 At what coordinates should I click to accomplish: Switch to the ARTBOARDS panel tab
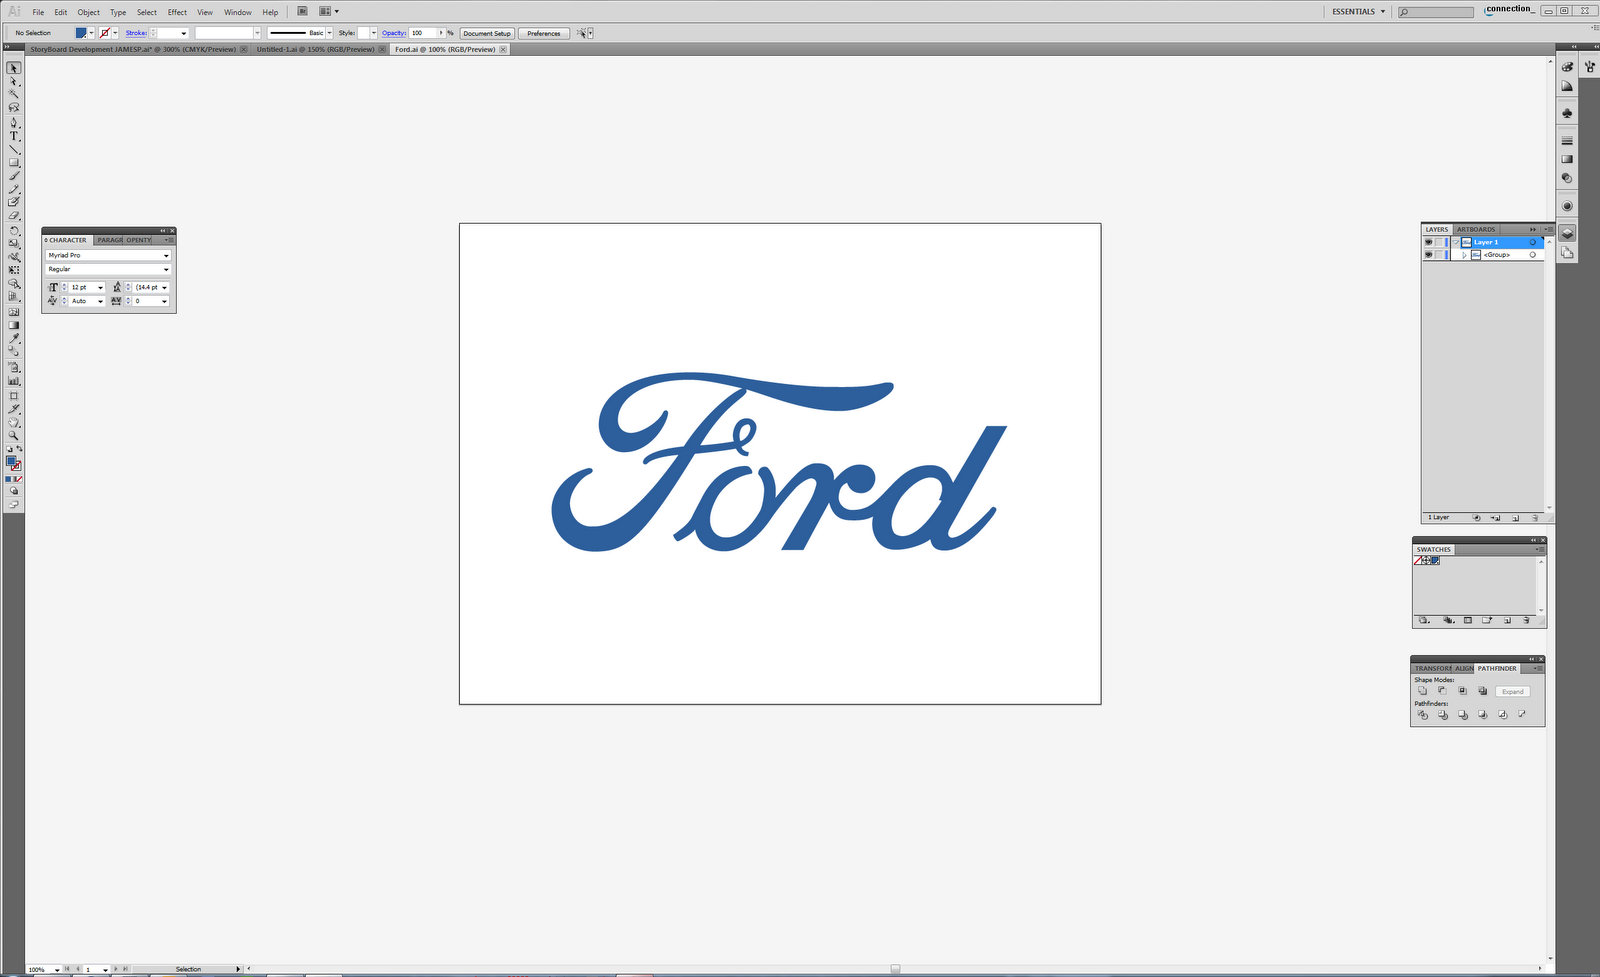click(1476, 230)
